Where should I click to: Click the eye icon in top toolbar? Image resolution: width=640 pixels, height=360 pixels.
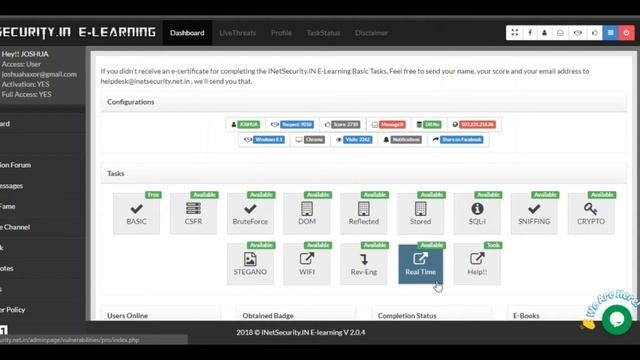point(578,33)
